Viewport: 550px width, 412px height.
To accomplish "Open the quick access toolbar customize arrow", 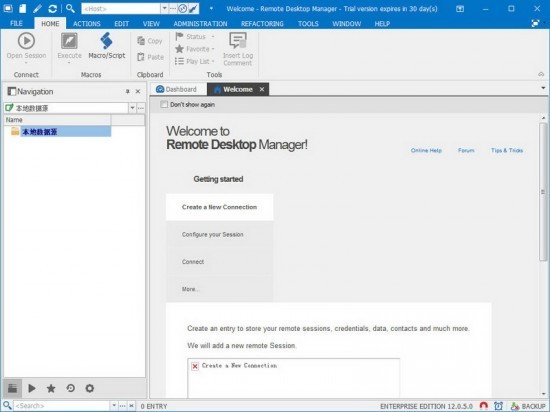I will click(x=211, y=8).
